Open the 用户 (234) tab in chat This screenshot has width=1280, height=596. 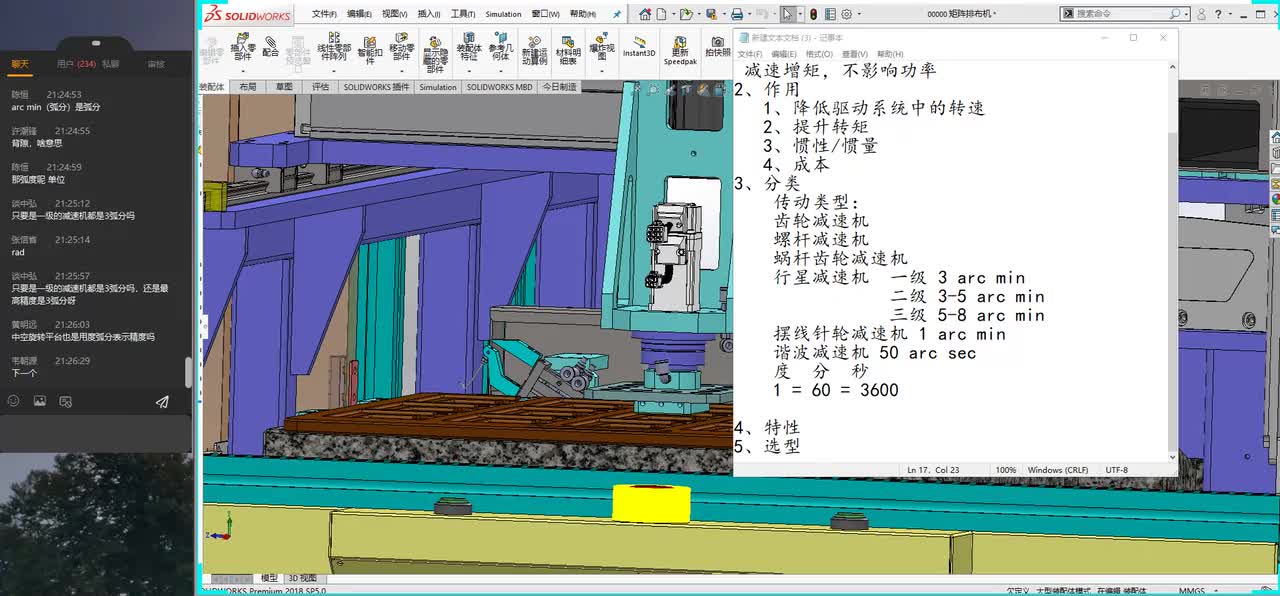point(76,63)
